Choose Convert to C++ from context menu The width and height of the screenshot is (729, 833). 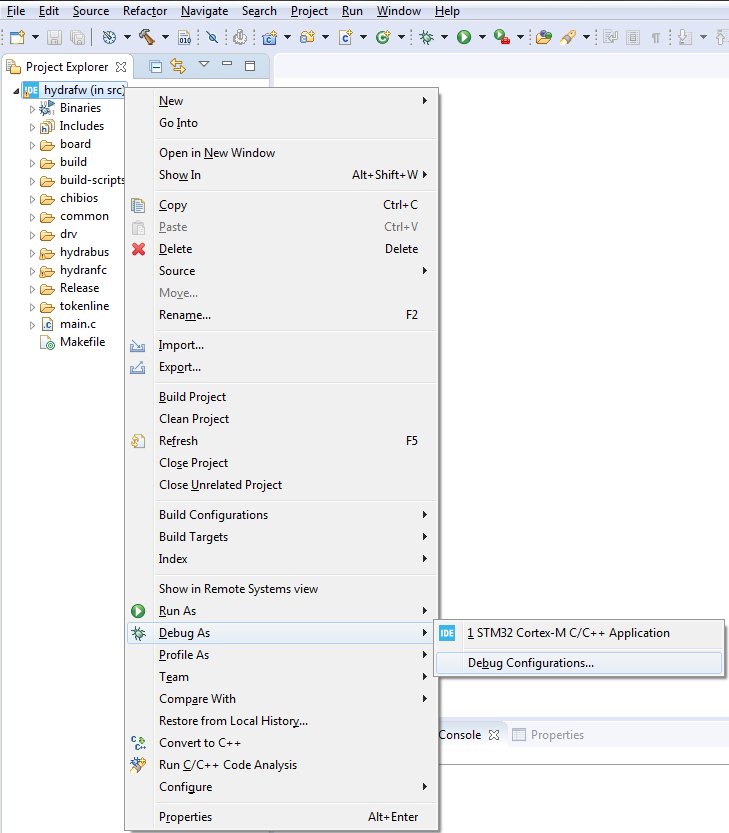[x=282, y=743]
